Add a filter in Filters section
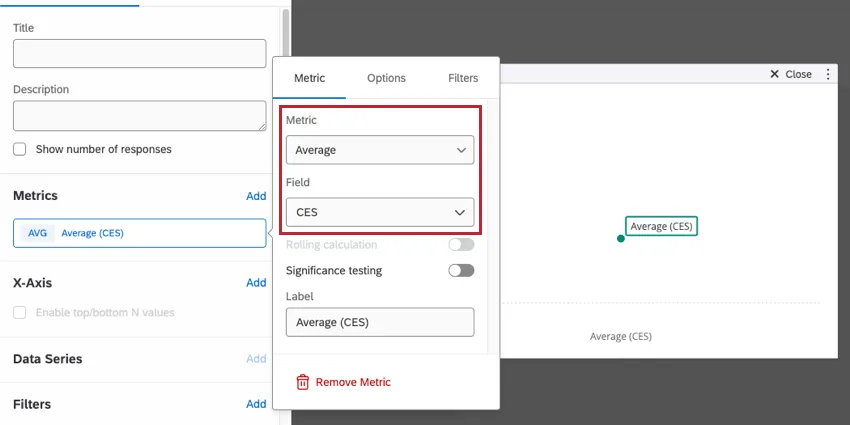 [256, 404]
